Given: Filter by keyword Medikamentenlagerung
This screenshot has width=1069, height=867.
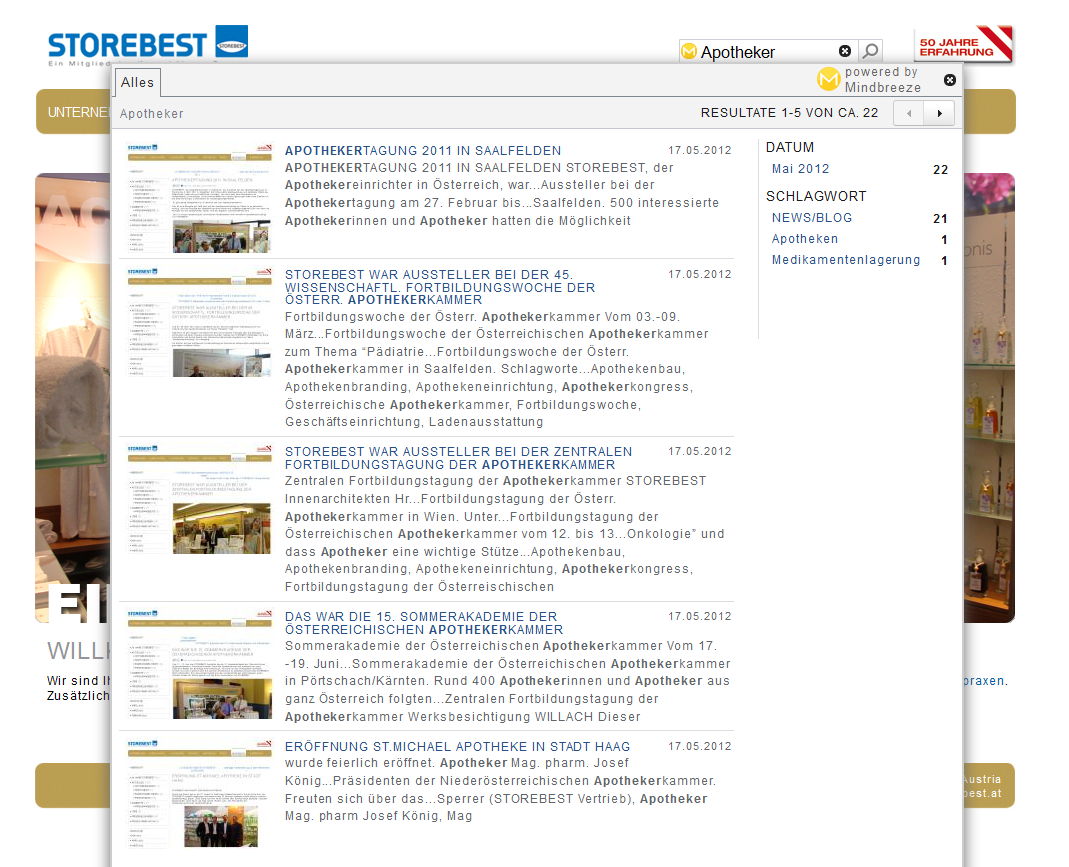Looking at the screenshot, I should (x=846, y=260).
